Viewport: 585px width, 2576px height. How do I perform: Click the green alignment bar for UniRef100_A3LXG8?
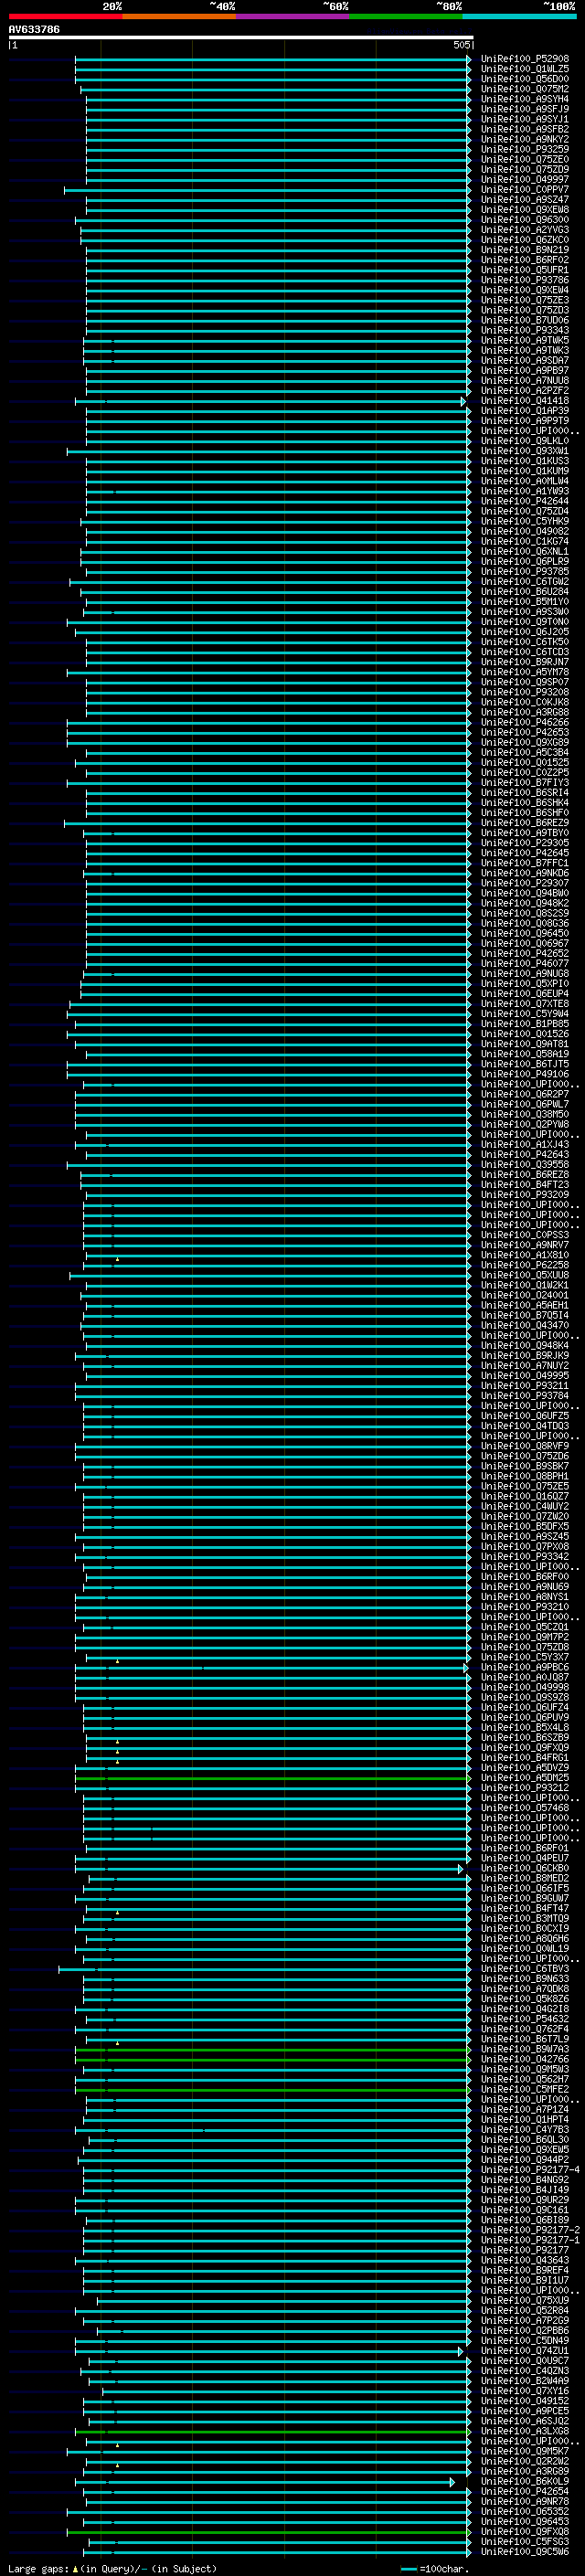pos(272,2431)
